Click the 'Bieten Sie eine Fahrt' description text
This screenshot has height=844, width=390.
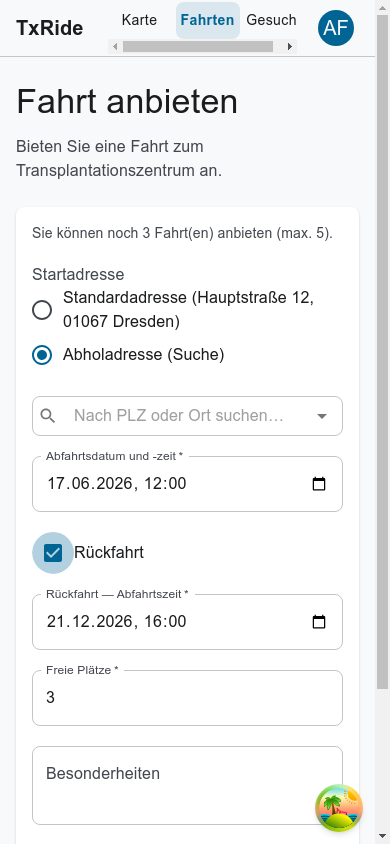[119, 159]
